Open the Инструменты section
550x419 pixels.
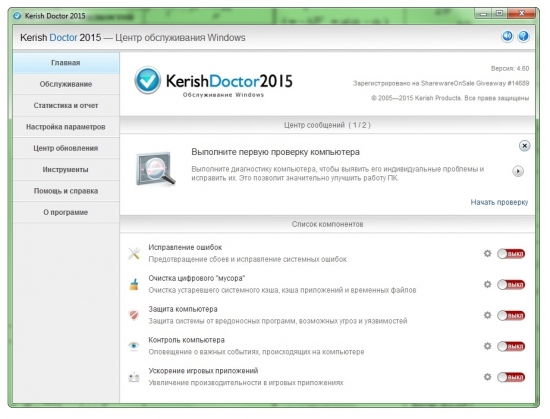pos(66,170)
